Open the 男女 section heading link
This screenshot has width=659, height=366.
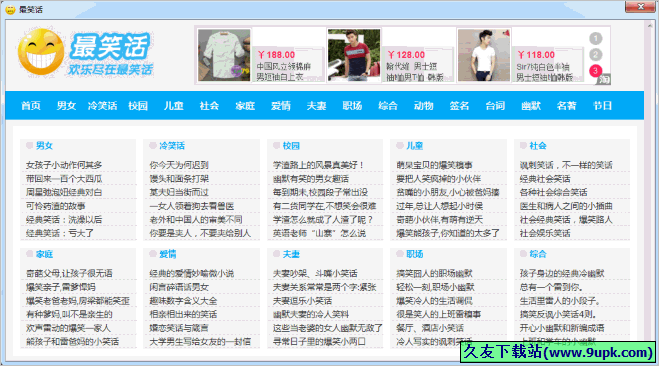pos(44,146)
